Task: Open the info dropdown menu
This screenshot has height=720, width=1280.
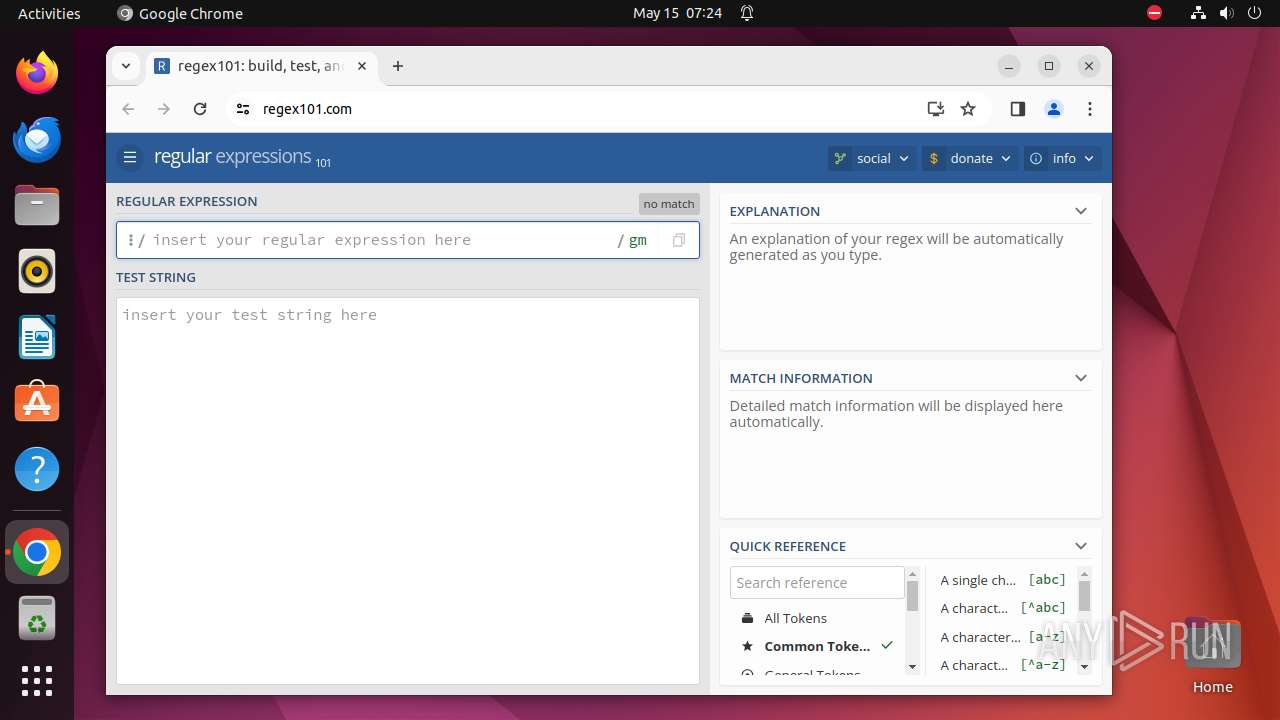Action: tap(1063, 158)
